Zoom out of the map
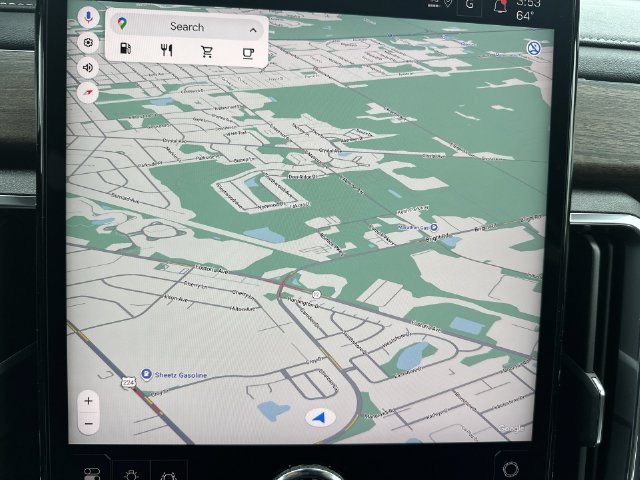 coord(88,424)
